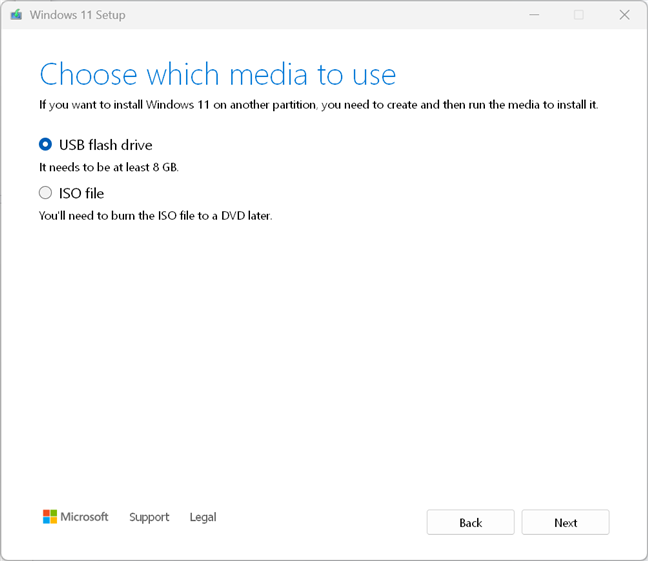Select the ISO file radio button

pyautogui.click(x=45, y=193)
